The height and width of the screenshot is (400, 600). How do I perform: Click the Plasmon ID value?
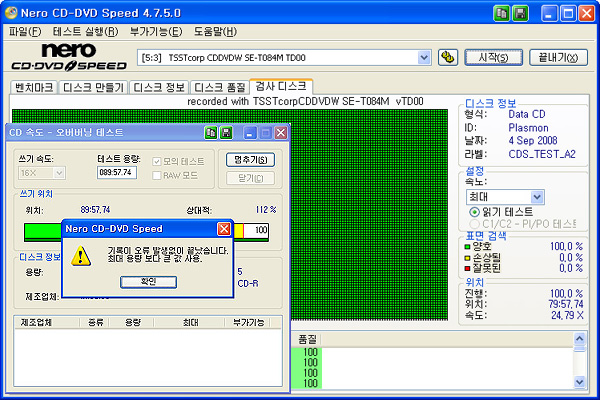tap(528, 128)
